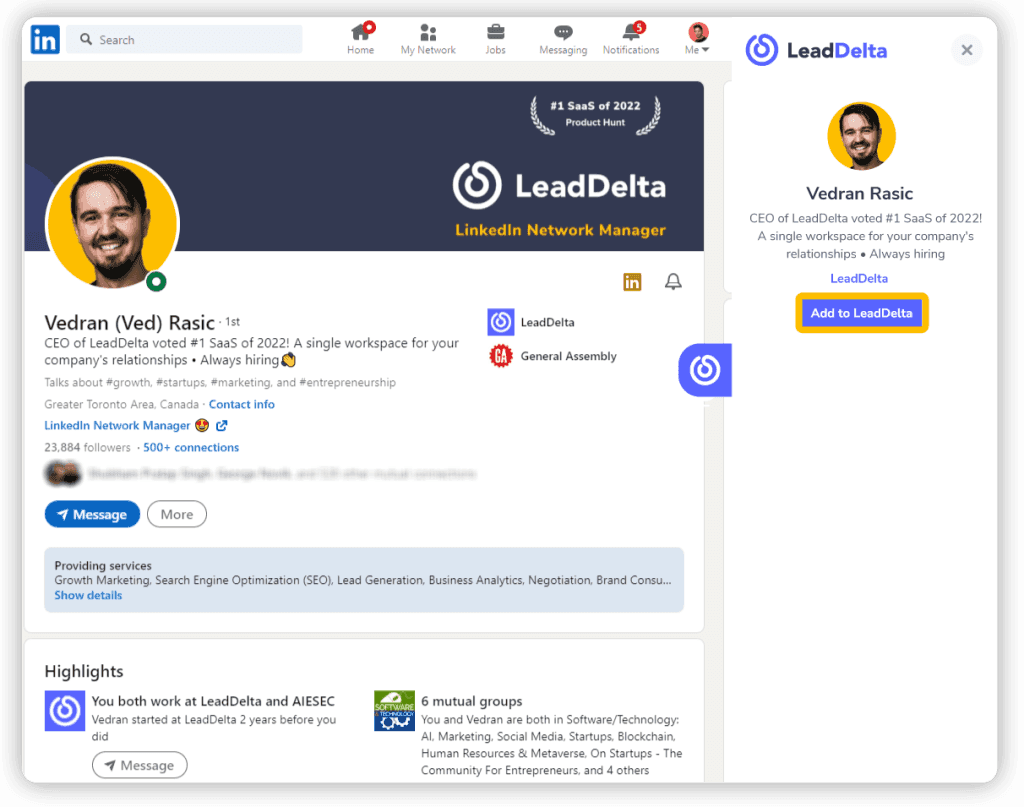Viewport: 1024px width, 807px height.
Task: Open the LeadDelta company link in the sidebar
Action: click(x=859, y=278)
